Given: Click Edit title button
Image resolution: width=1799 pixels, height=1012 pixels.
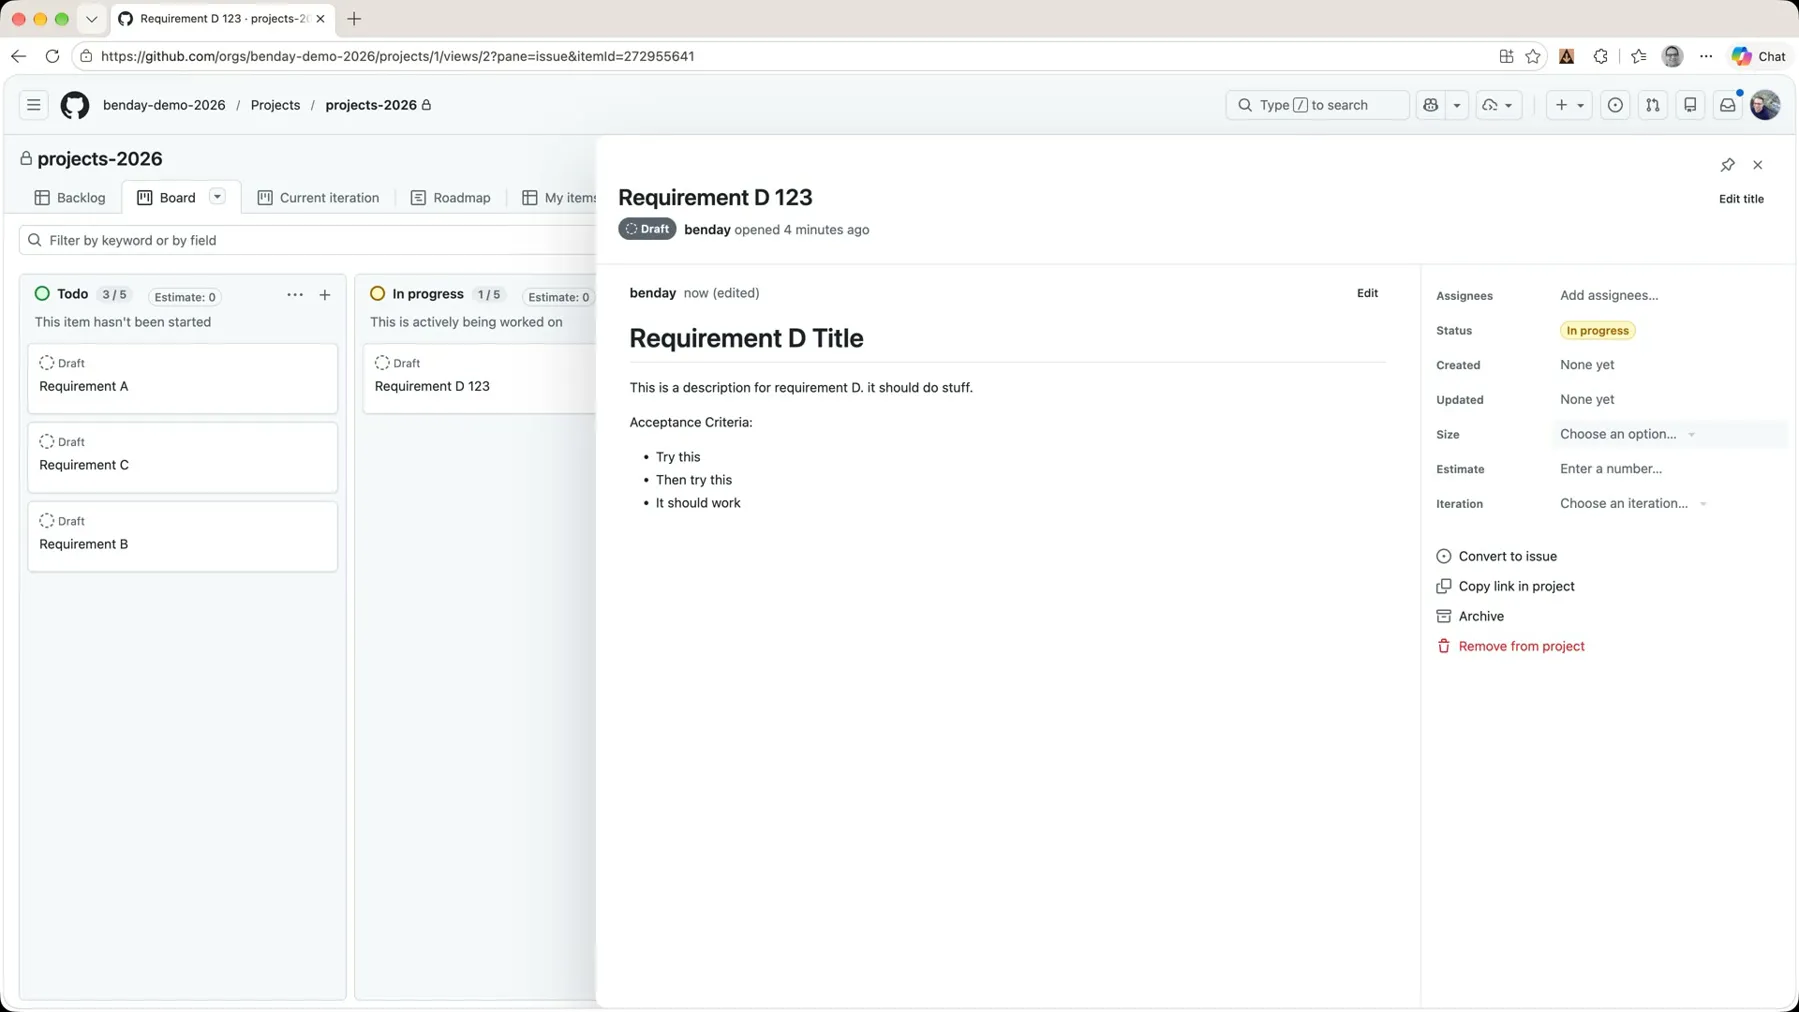Looking at the screenshot, I should tap(1741, 199).
